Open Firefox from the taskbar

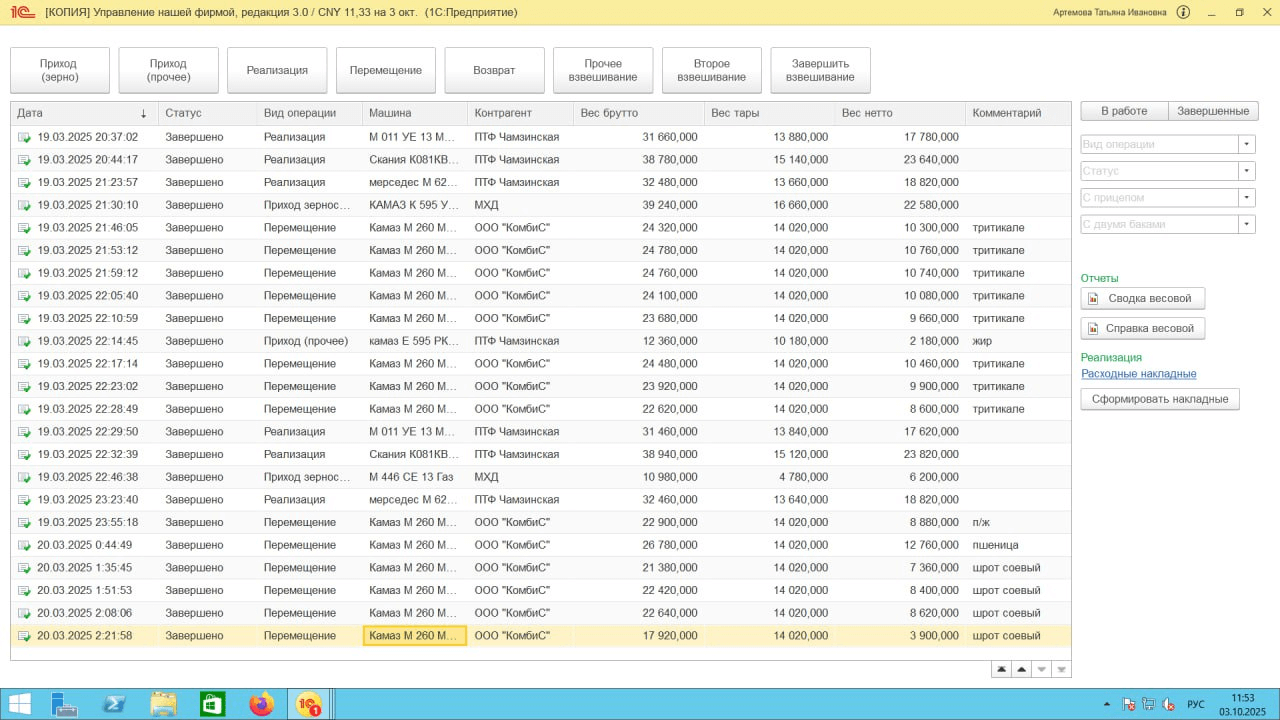coord(261,704)
